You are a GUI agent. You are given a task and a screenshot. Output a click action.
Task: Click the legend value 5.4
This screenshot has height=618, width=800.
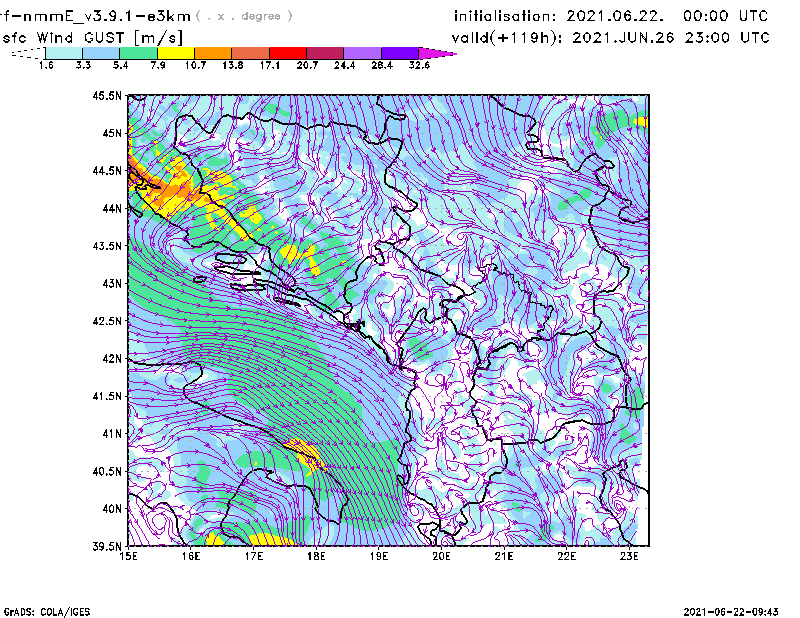pyautogui.click(x=120, y=65)
